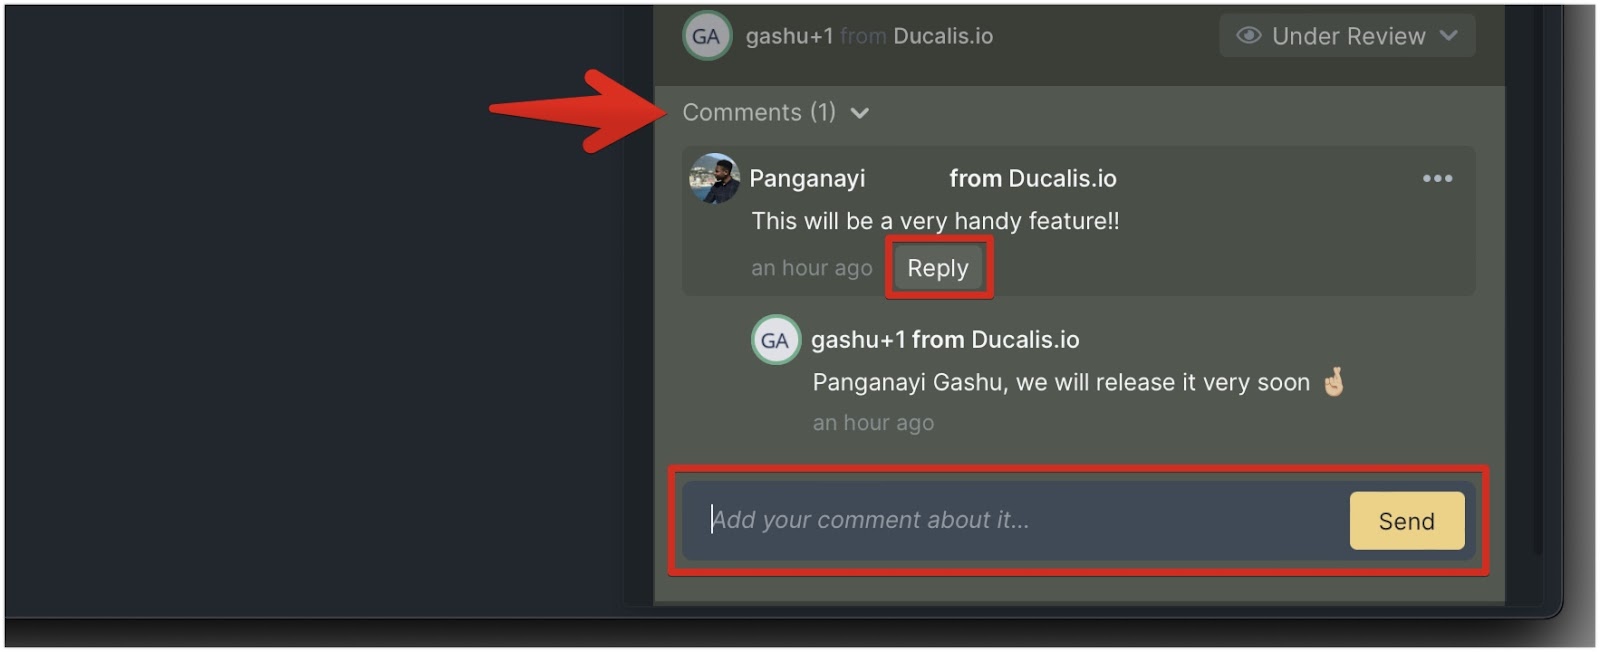This screenshot has width=1600, height=652.
Task: Click Reply under Panganayi's comment
Action: 938,268
